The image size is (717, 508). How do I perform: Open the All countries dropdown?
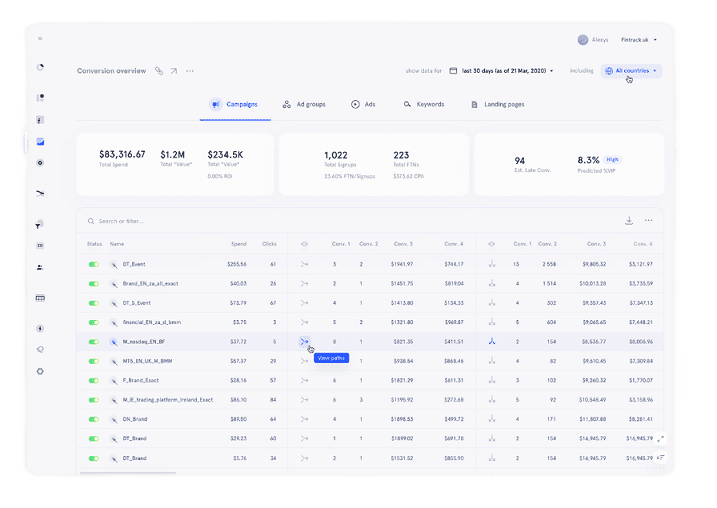click(x=631, y=71)
